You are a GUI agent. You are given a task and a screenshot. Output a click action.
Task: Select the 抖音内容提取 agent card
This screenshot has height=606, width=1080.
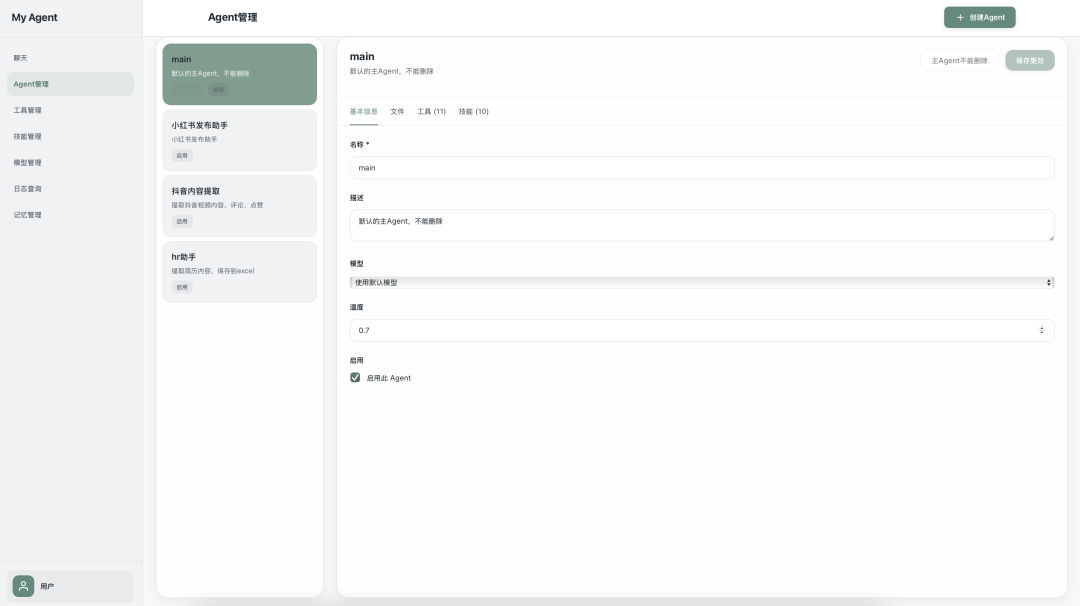(x=239, y=205)
